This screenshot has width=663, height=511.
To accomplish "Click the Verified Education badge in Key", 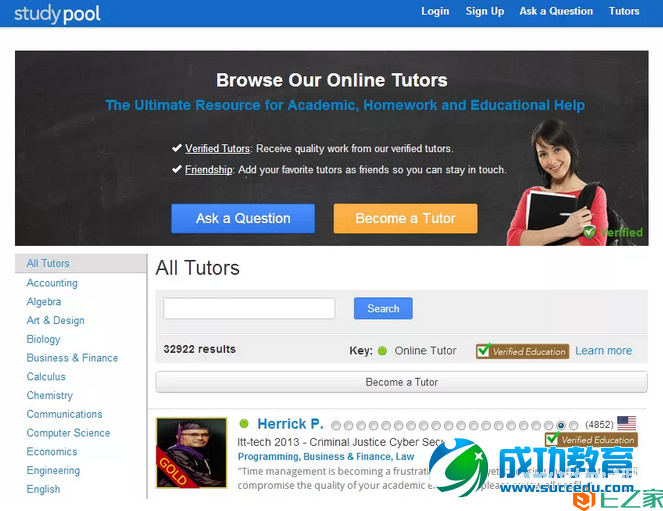I will point(522,351).
